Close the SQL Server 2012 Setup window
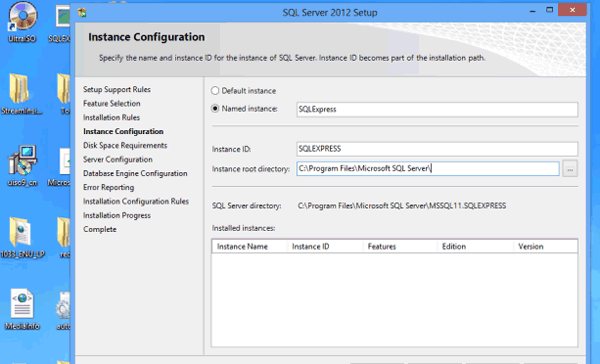Screen dimensions: 600x364 click(x=572, y=10)
